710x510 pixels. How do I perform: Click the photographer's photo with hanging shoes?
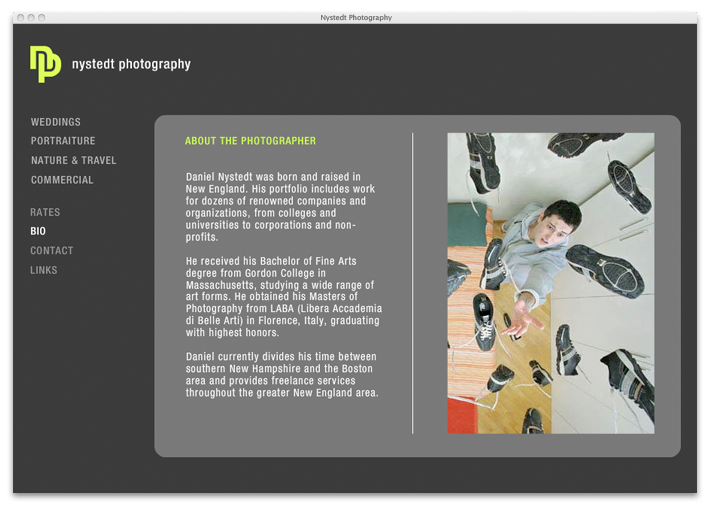[550, 283]
